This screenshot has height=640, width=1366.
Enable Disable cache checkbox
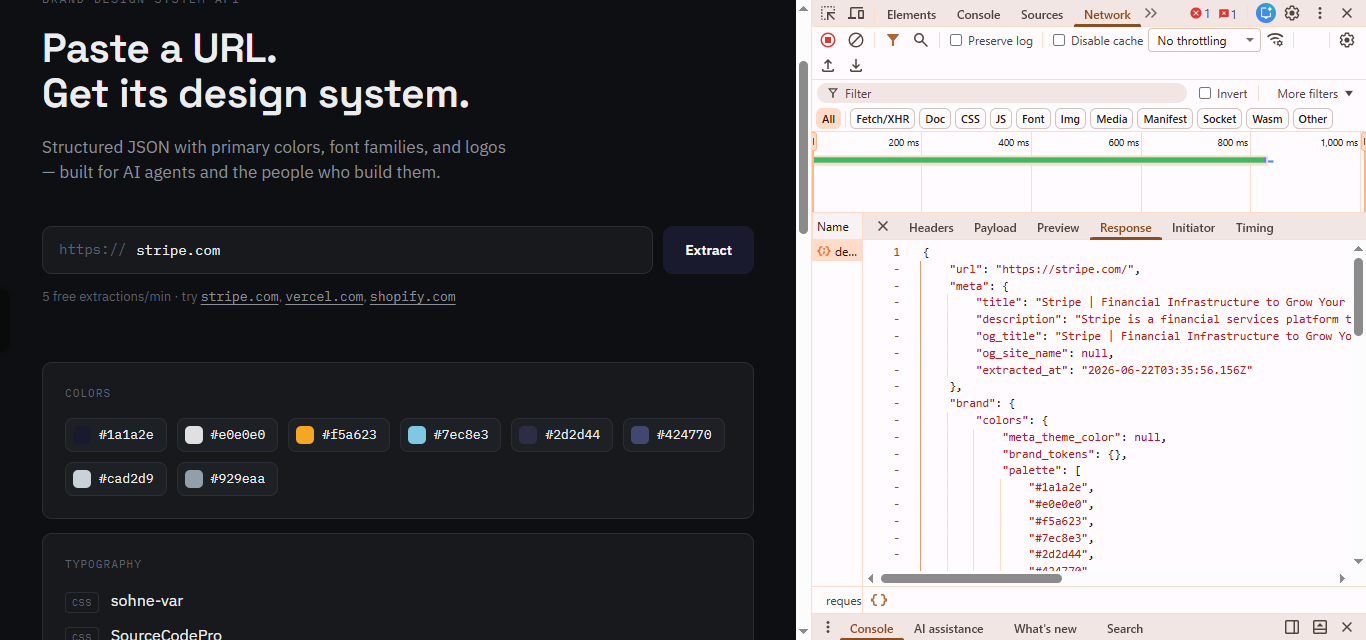[x=1059, y=40]
